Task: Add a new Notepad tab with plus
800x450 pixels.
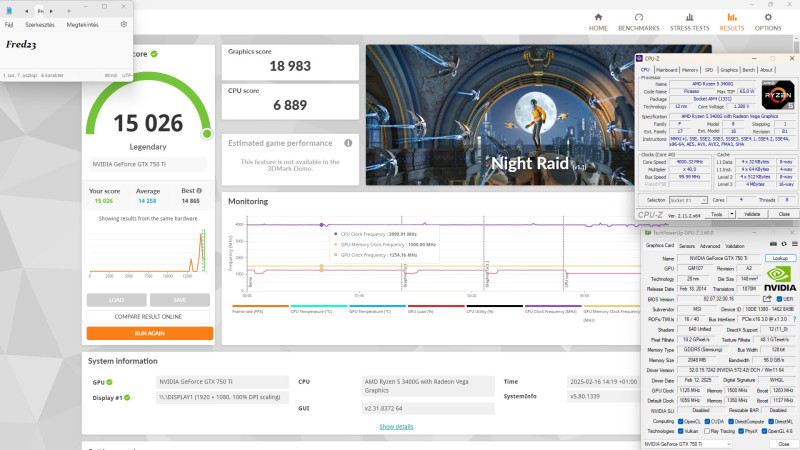Action: (68, 11)
